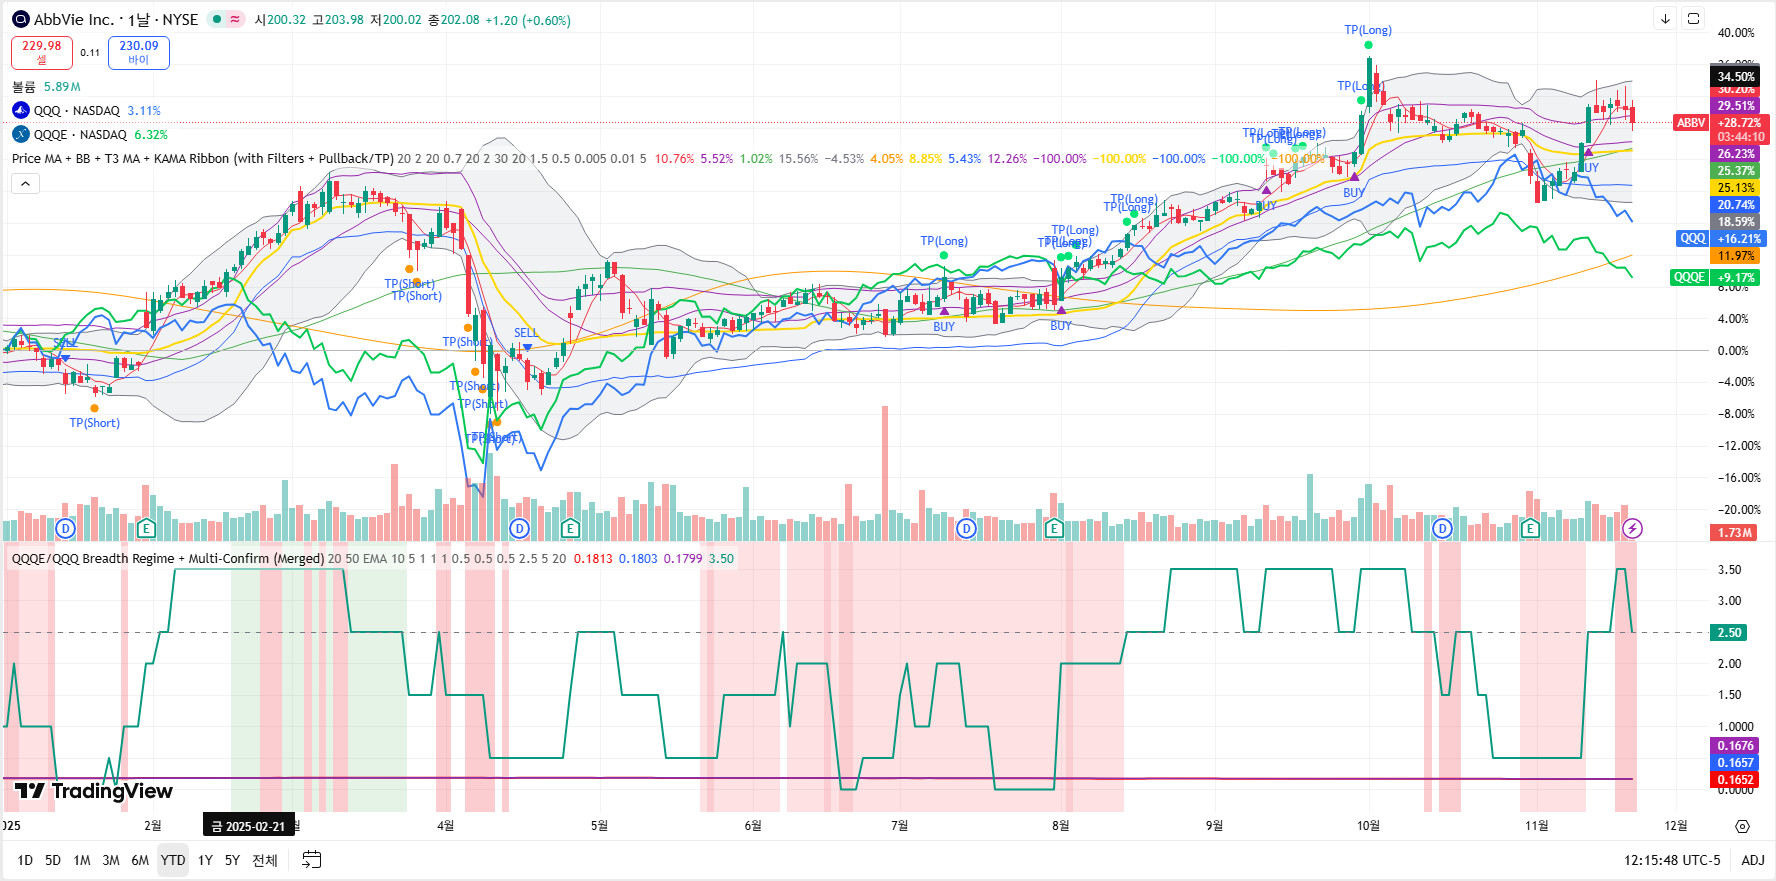Select the 3M time range
Image resolution: width=1776 pixels, height=881 pixels.
[111, 860]
